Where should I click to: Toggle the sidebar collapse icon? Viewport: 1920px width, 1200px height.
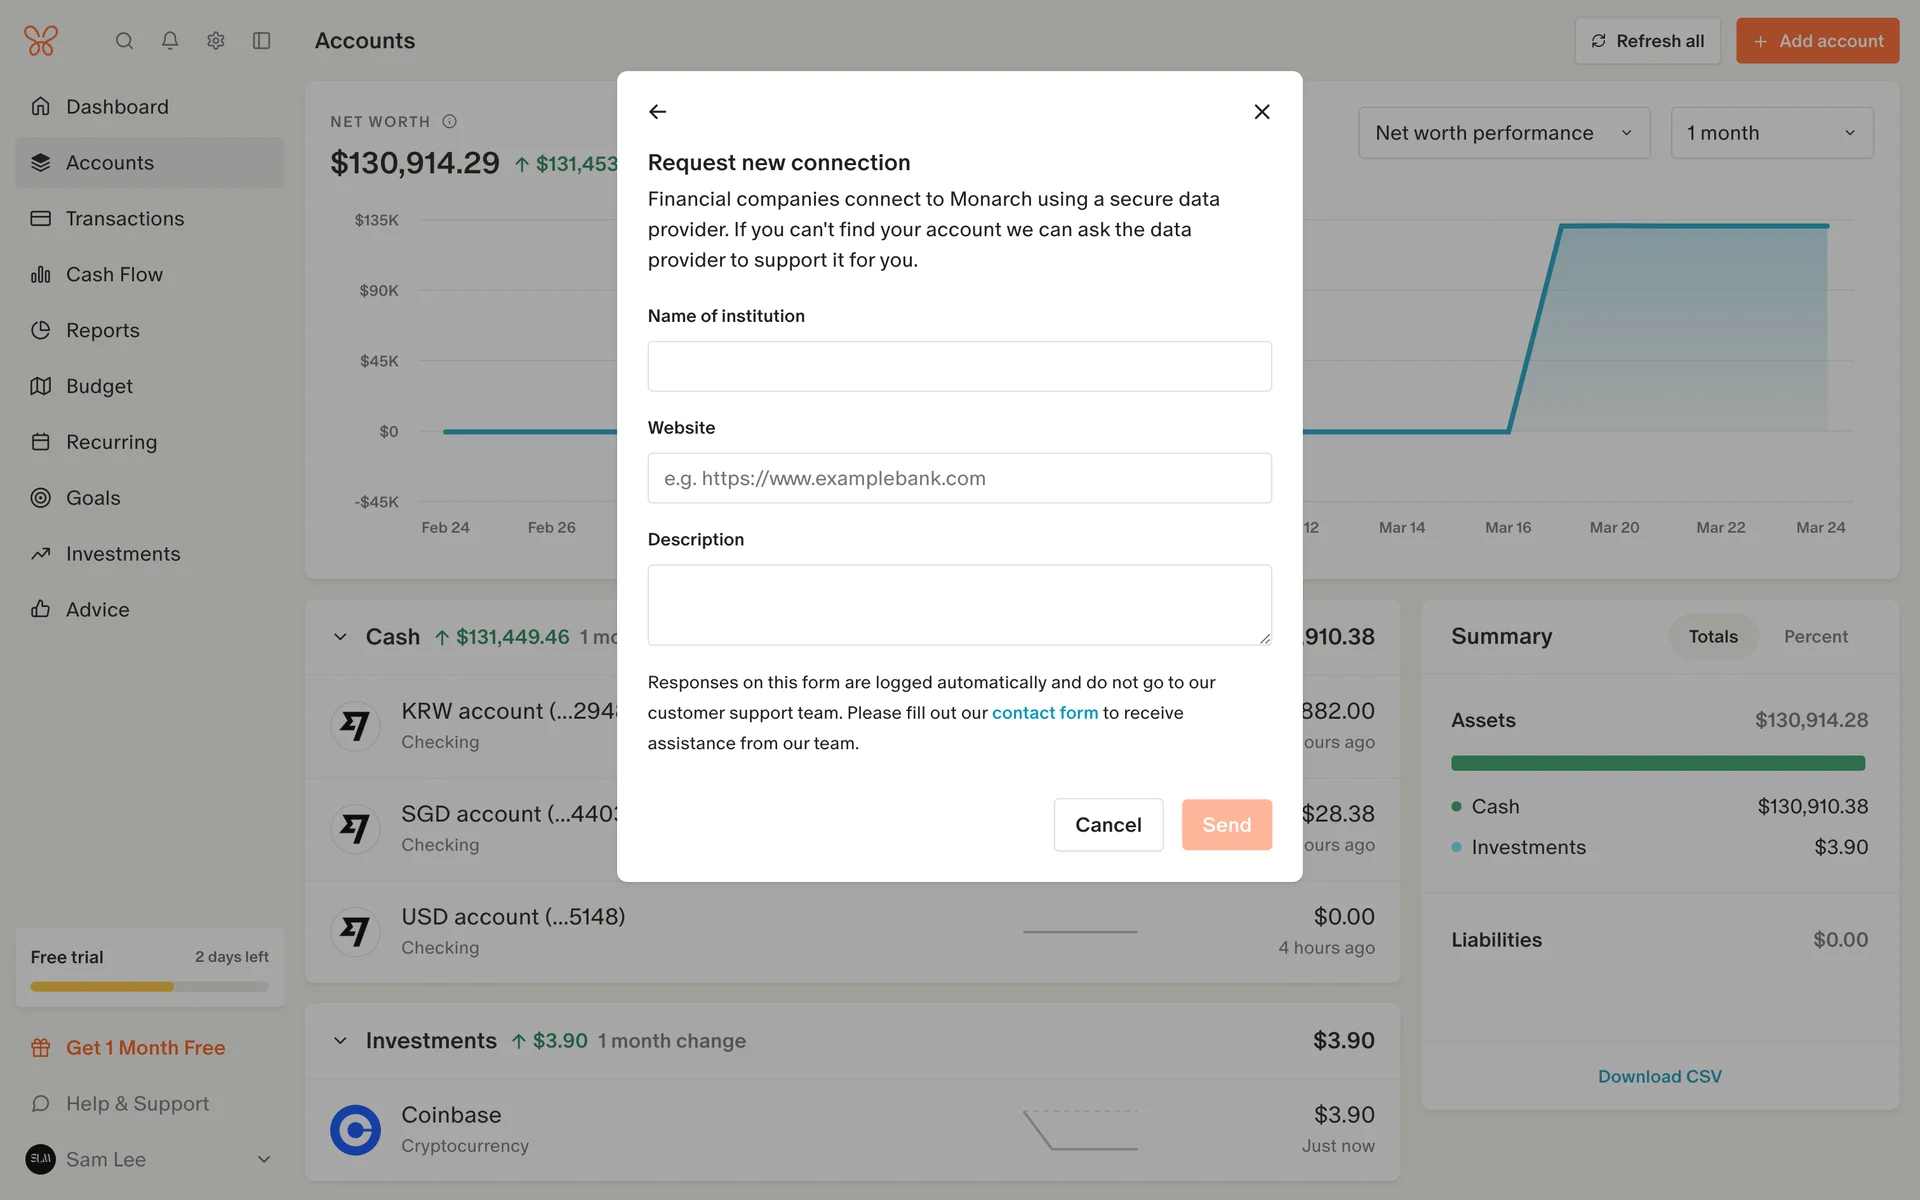click(262, 41)
